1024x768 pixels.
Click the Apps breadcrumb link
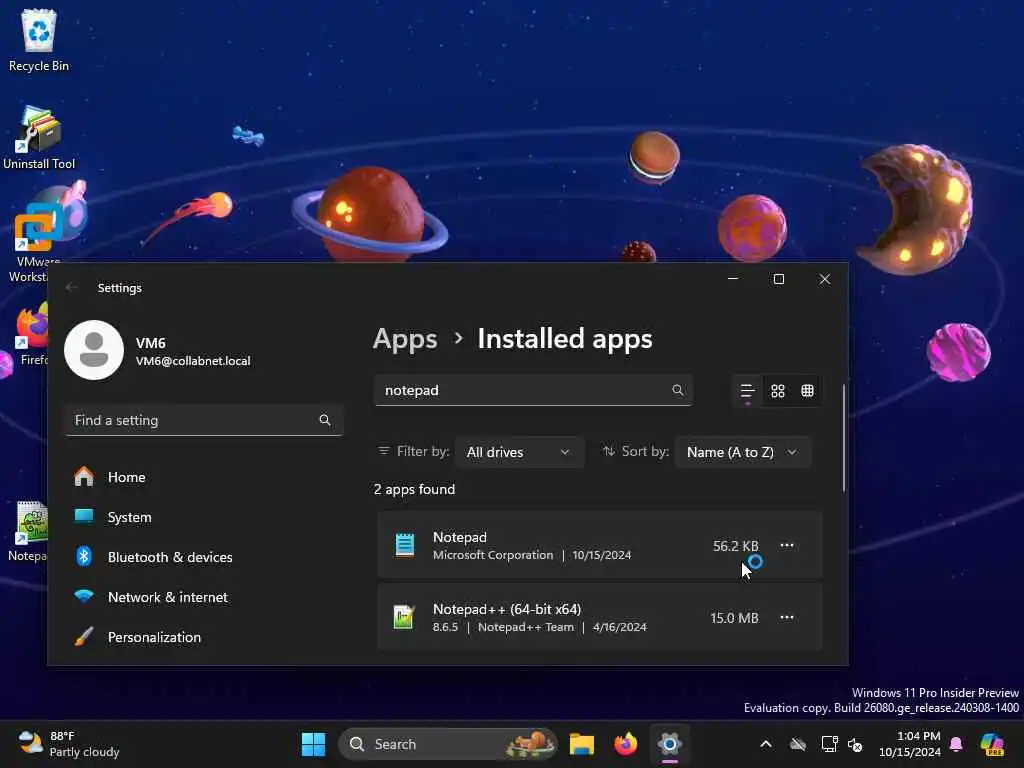[405, 339]
